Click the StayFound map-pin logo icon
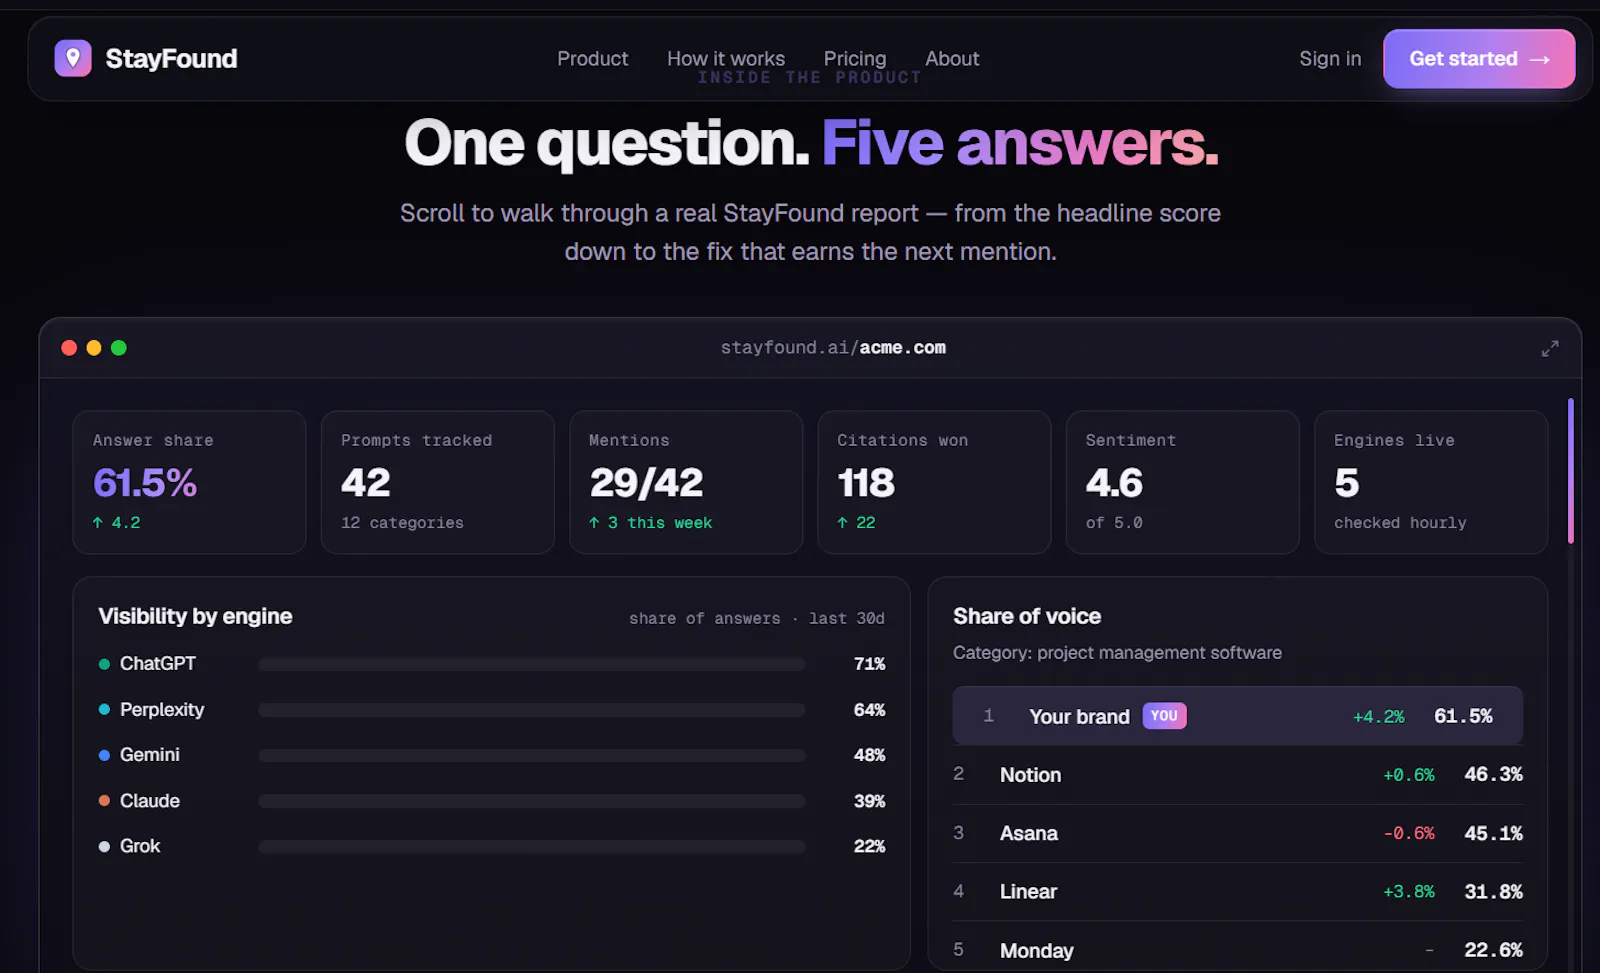1600x973 pixels. pos(73,59)
